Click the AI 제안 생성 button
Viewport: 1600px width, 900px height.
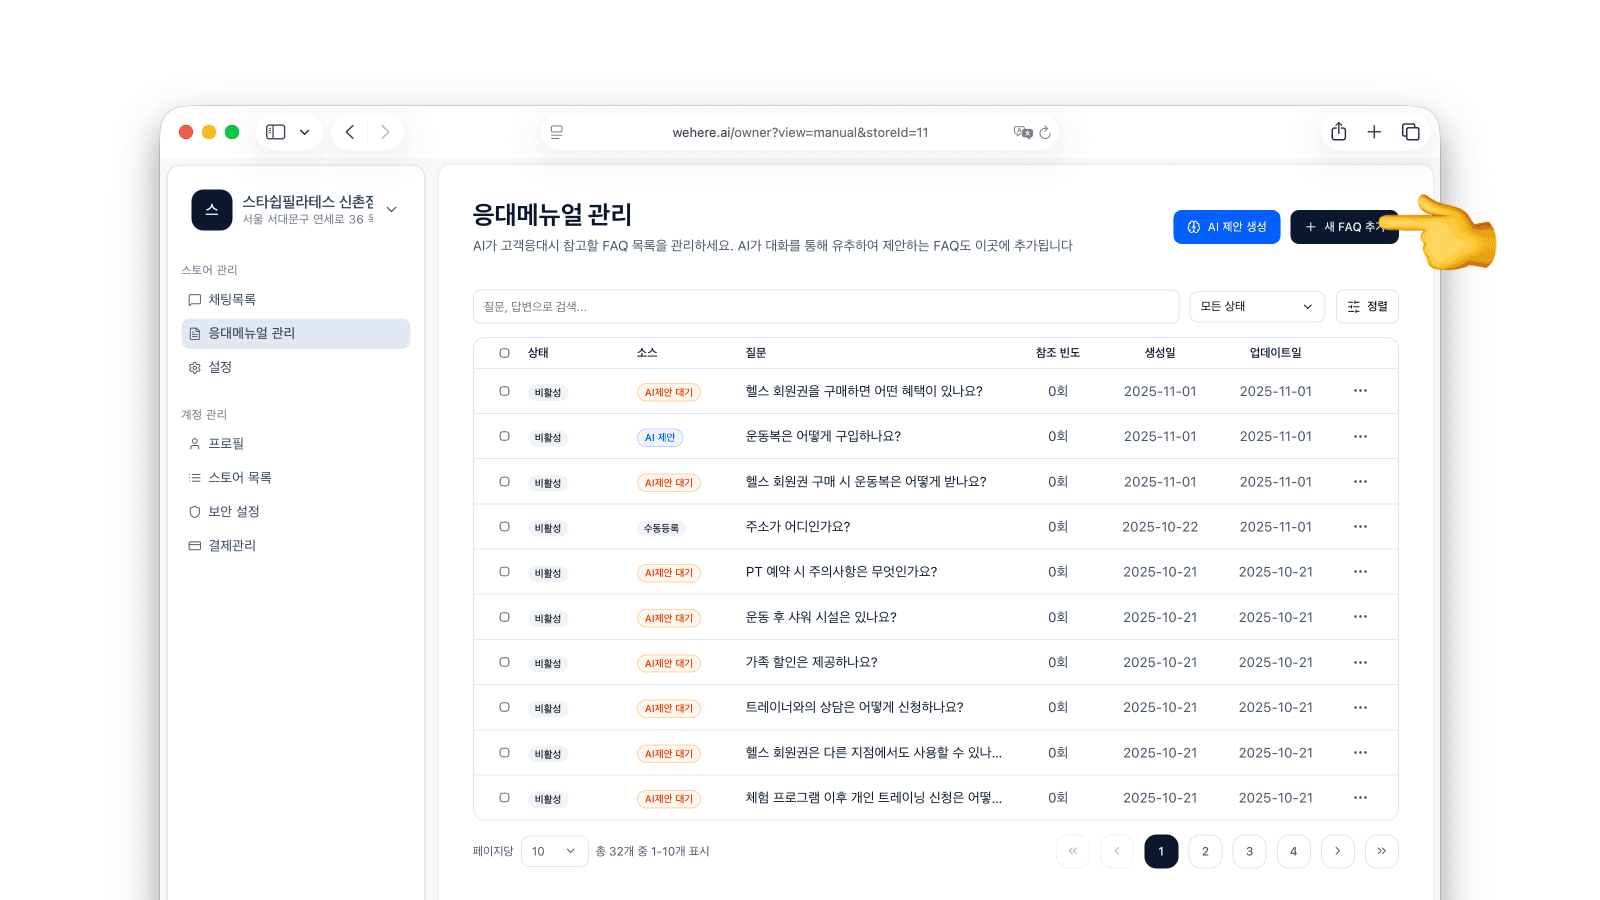1226,226
